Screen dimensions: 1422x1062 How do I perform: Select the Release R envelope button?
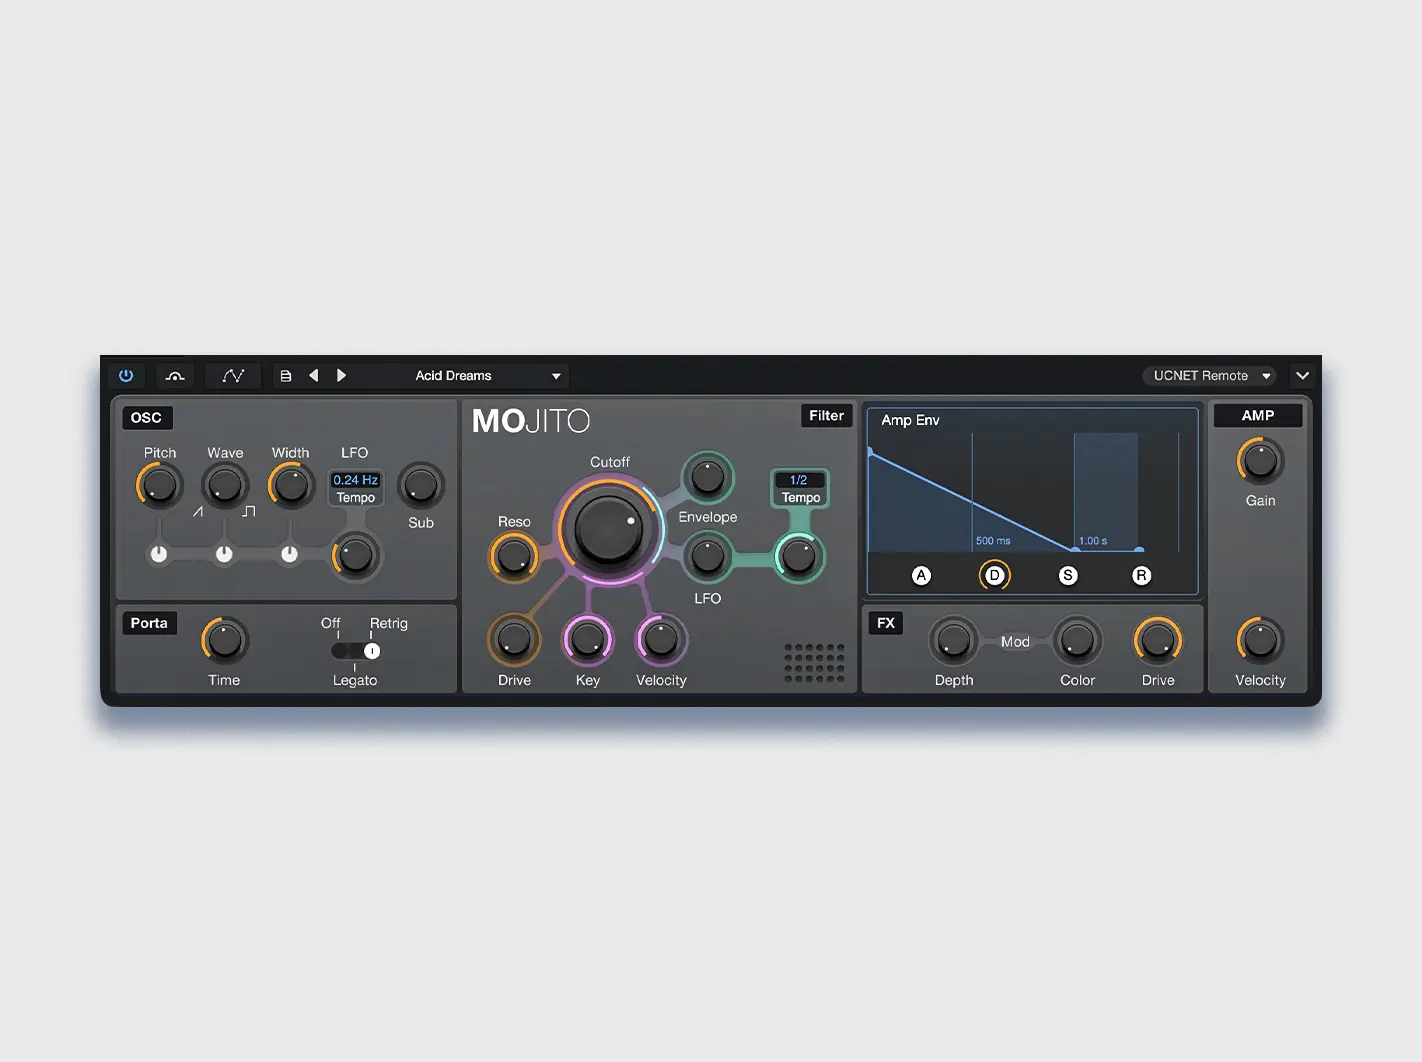[1141, 576]
